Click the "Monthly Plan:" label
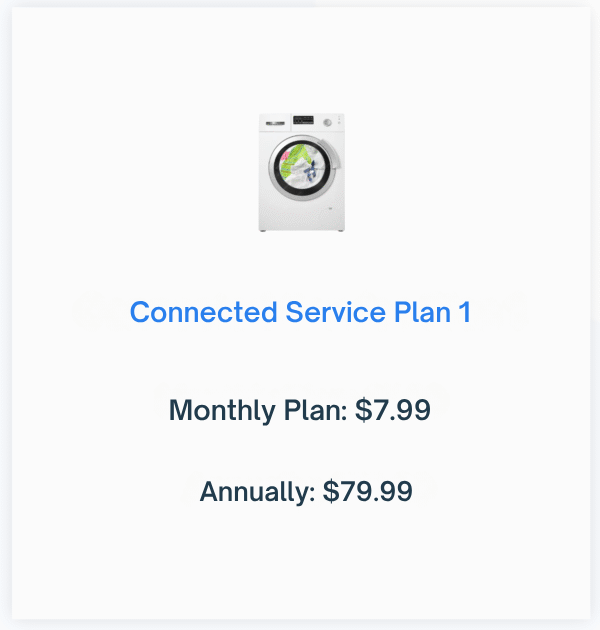This screenshot has height=630, width=600. click(258, 410)
